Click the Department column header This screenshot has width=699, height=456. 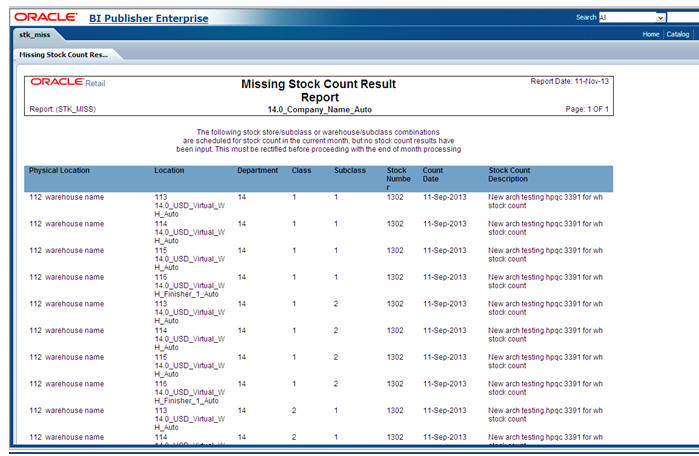(258, 170)
